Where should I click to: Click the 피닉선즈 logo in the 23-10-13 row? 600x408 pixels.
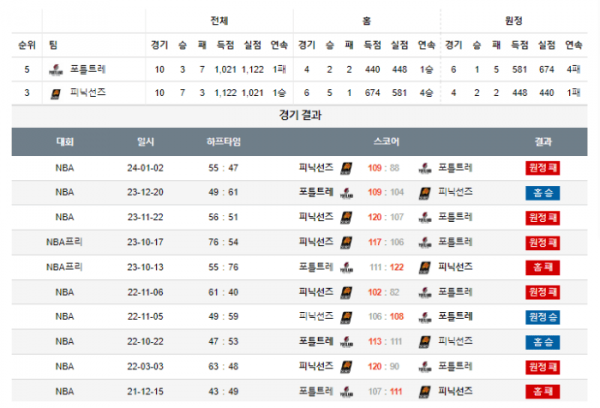pyautogui.click(x=424, y=267)
